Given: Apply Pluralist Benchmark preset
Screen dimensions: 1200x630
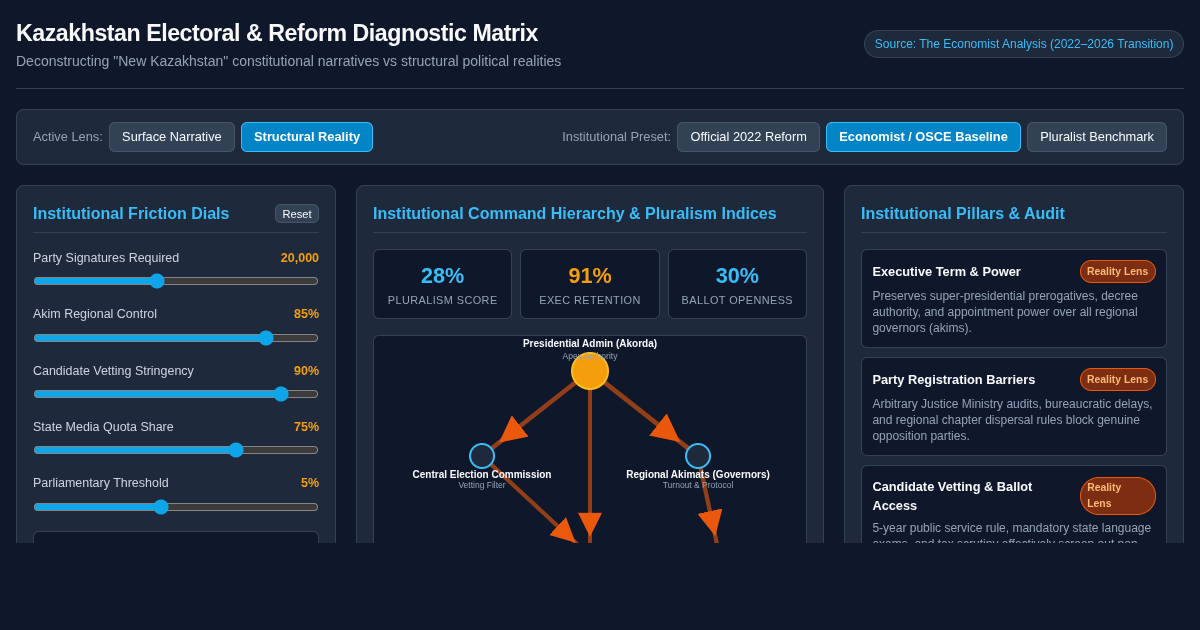Looking at the screenshot, I should [x=1097, y=137].
